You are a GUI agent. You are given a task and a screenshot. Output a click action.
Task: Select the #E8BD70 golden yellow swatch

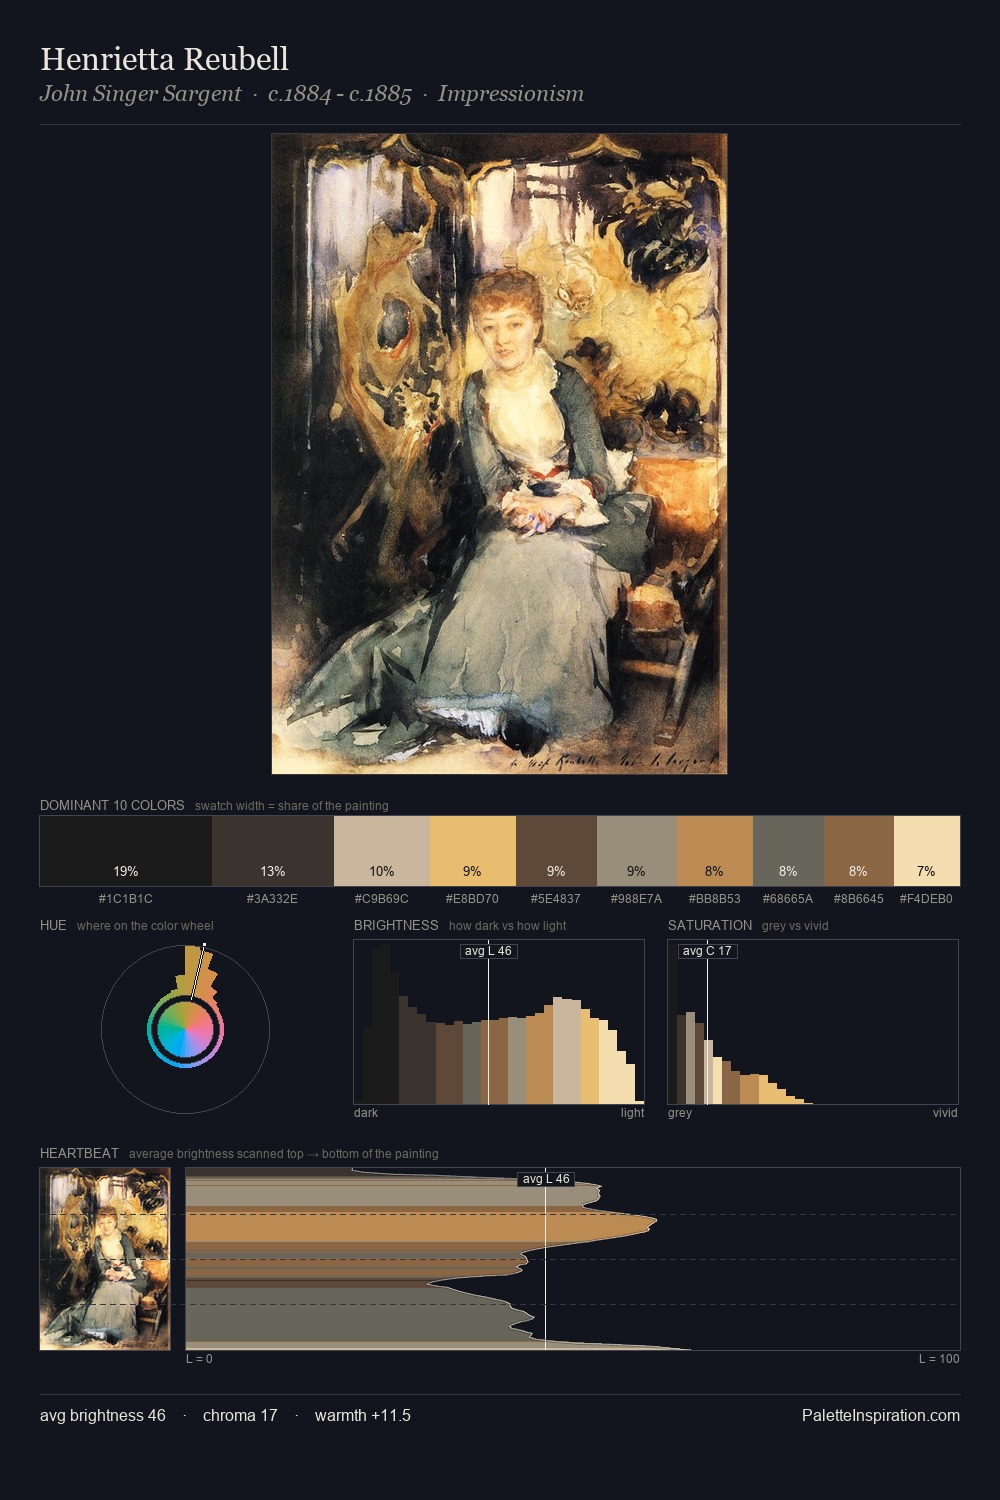(473, 851)
